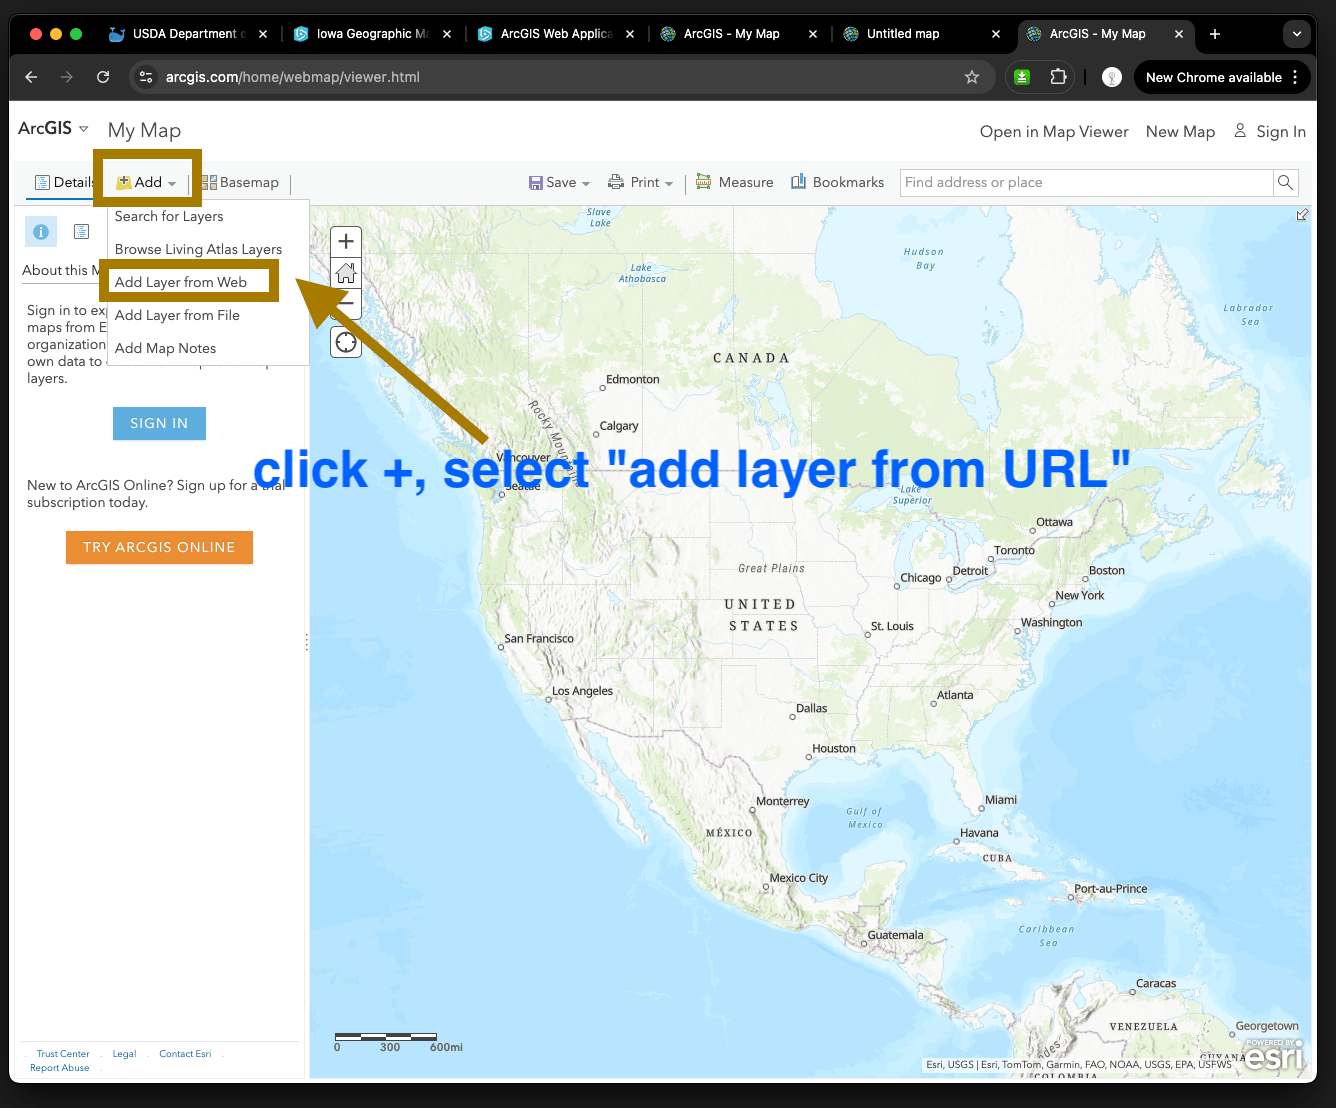Go back to previous page
This screenshot has width=1336, height=1108.
pyautogui.click(x=31, y=77)
